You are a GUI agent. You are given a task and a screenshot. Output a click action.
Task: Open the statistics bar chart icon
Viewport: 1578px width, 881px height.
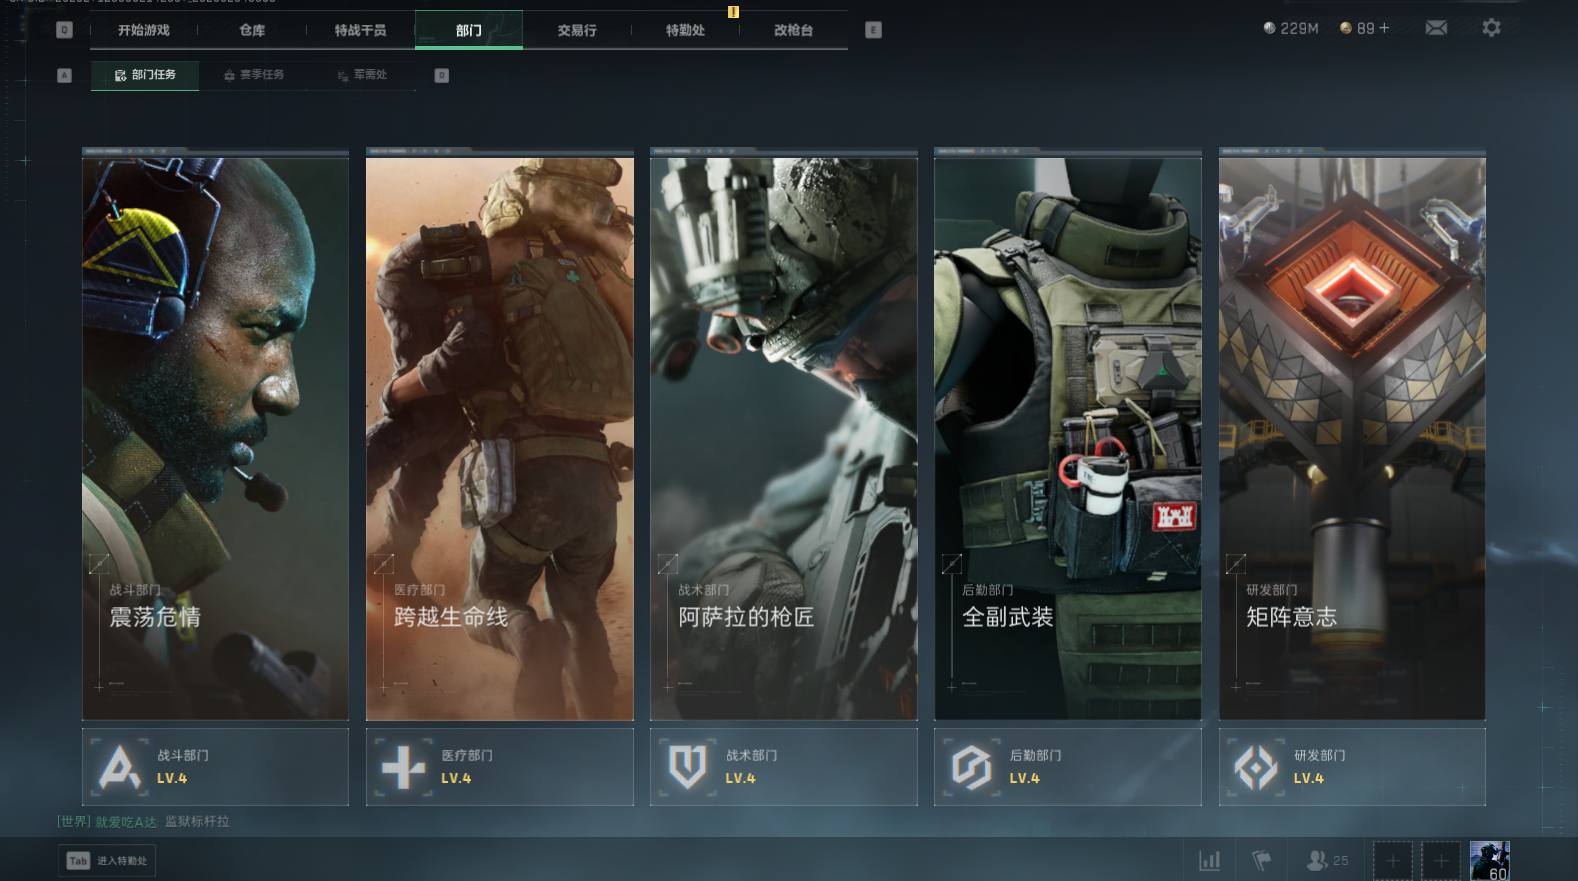click(1209, 860)
